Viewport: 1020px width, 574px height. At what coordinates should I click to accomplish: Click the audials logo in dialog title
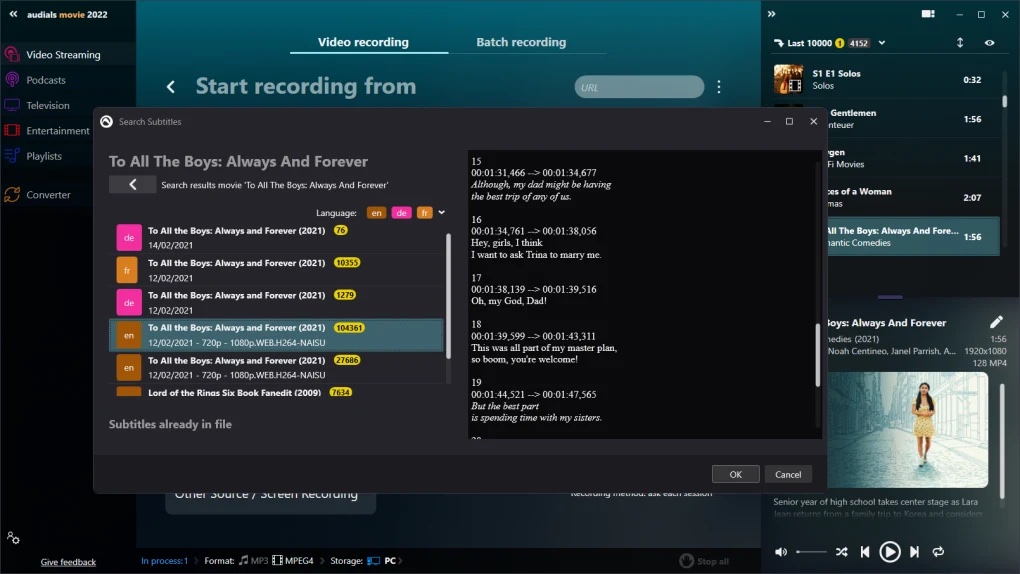click(106, 122)
